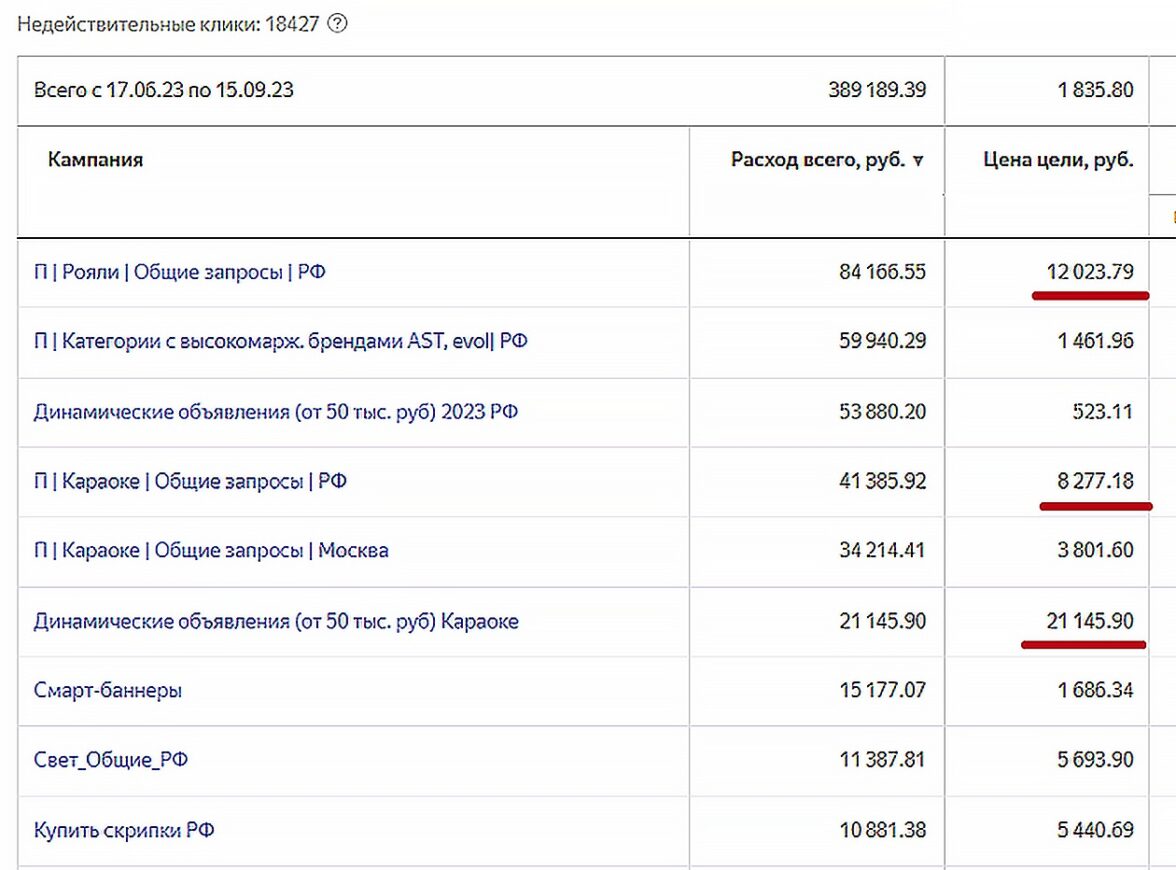Open Динамические объявления 2023 РФ campaign

point(275,412)
